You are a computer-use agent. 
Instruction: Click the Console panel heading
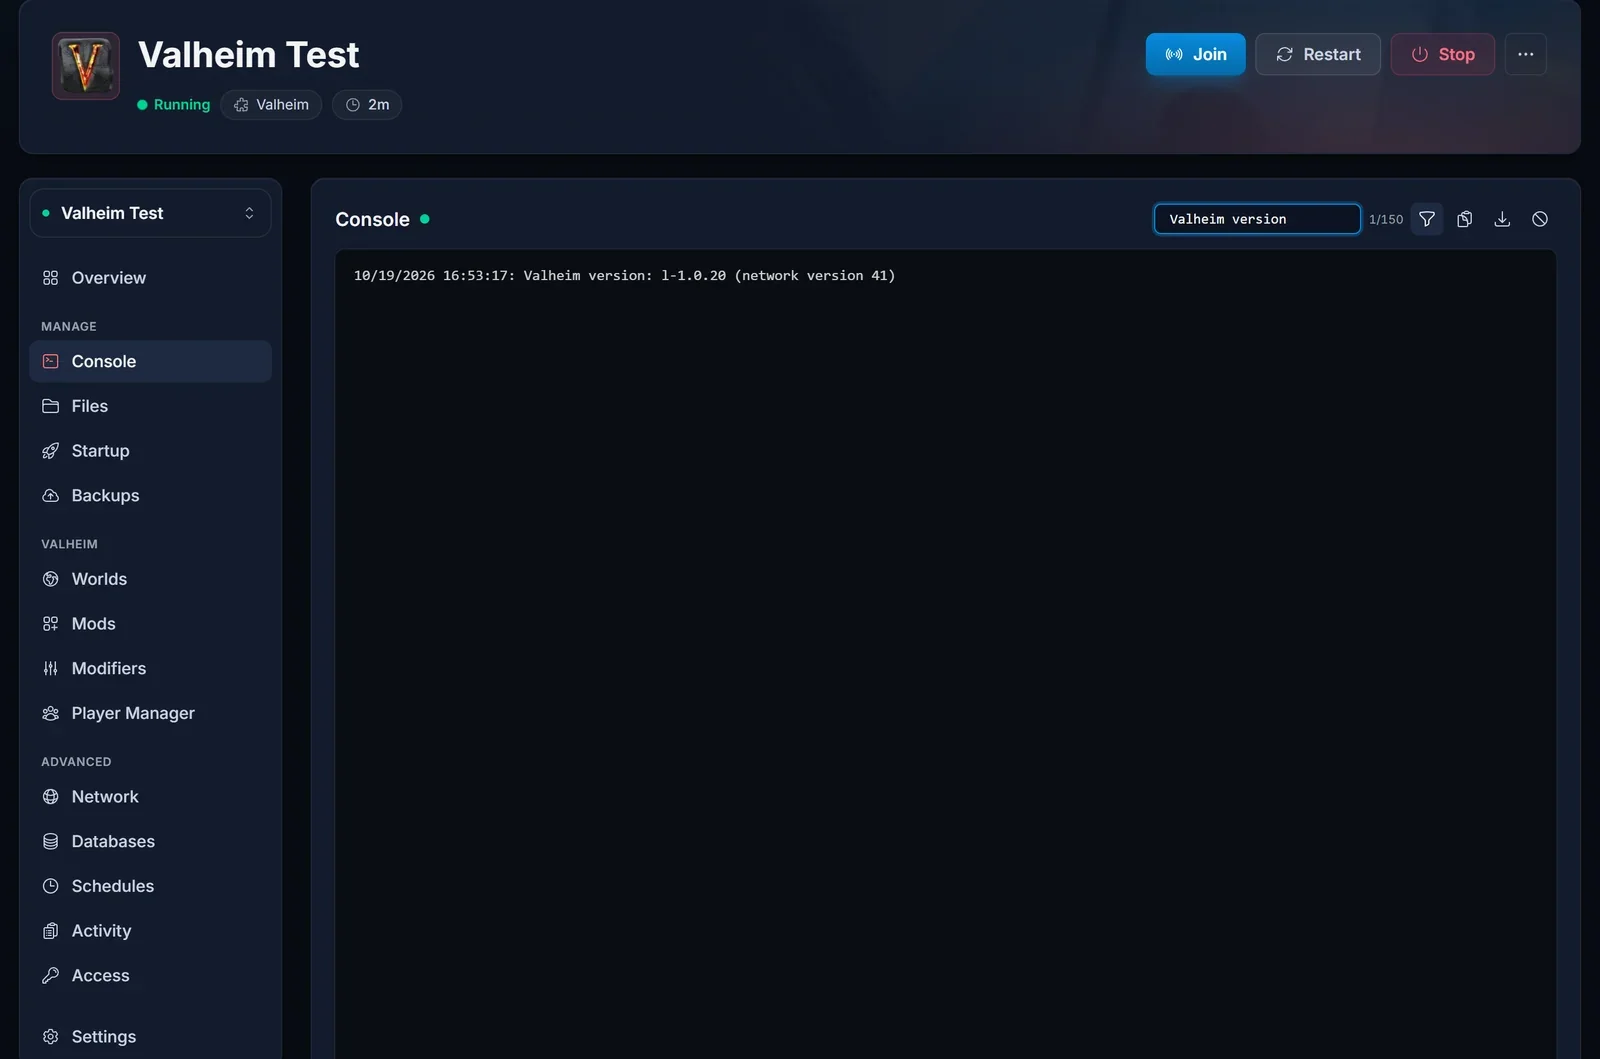click(x=372, y=219)
